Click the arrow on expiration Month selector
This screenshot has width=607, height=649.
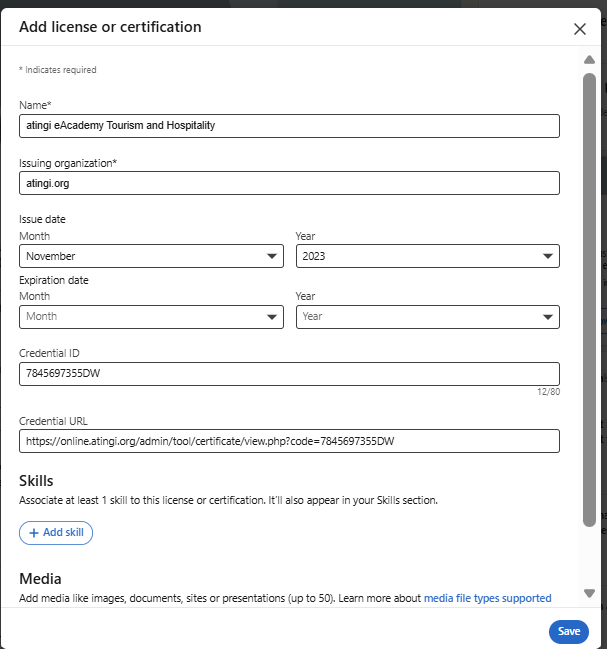pyautogui.click(x=272, y=317)
